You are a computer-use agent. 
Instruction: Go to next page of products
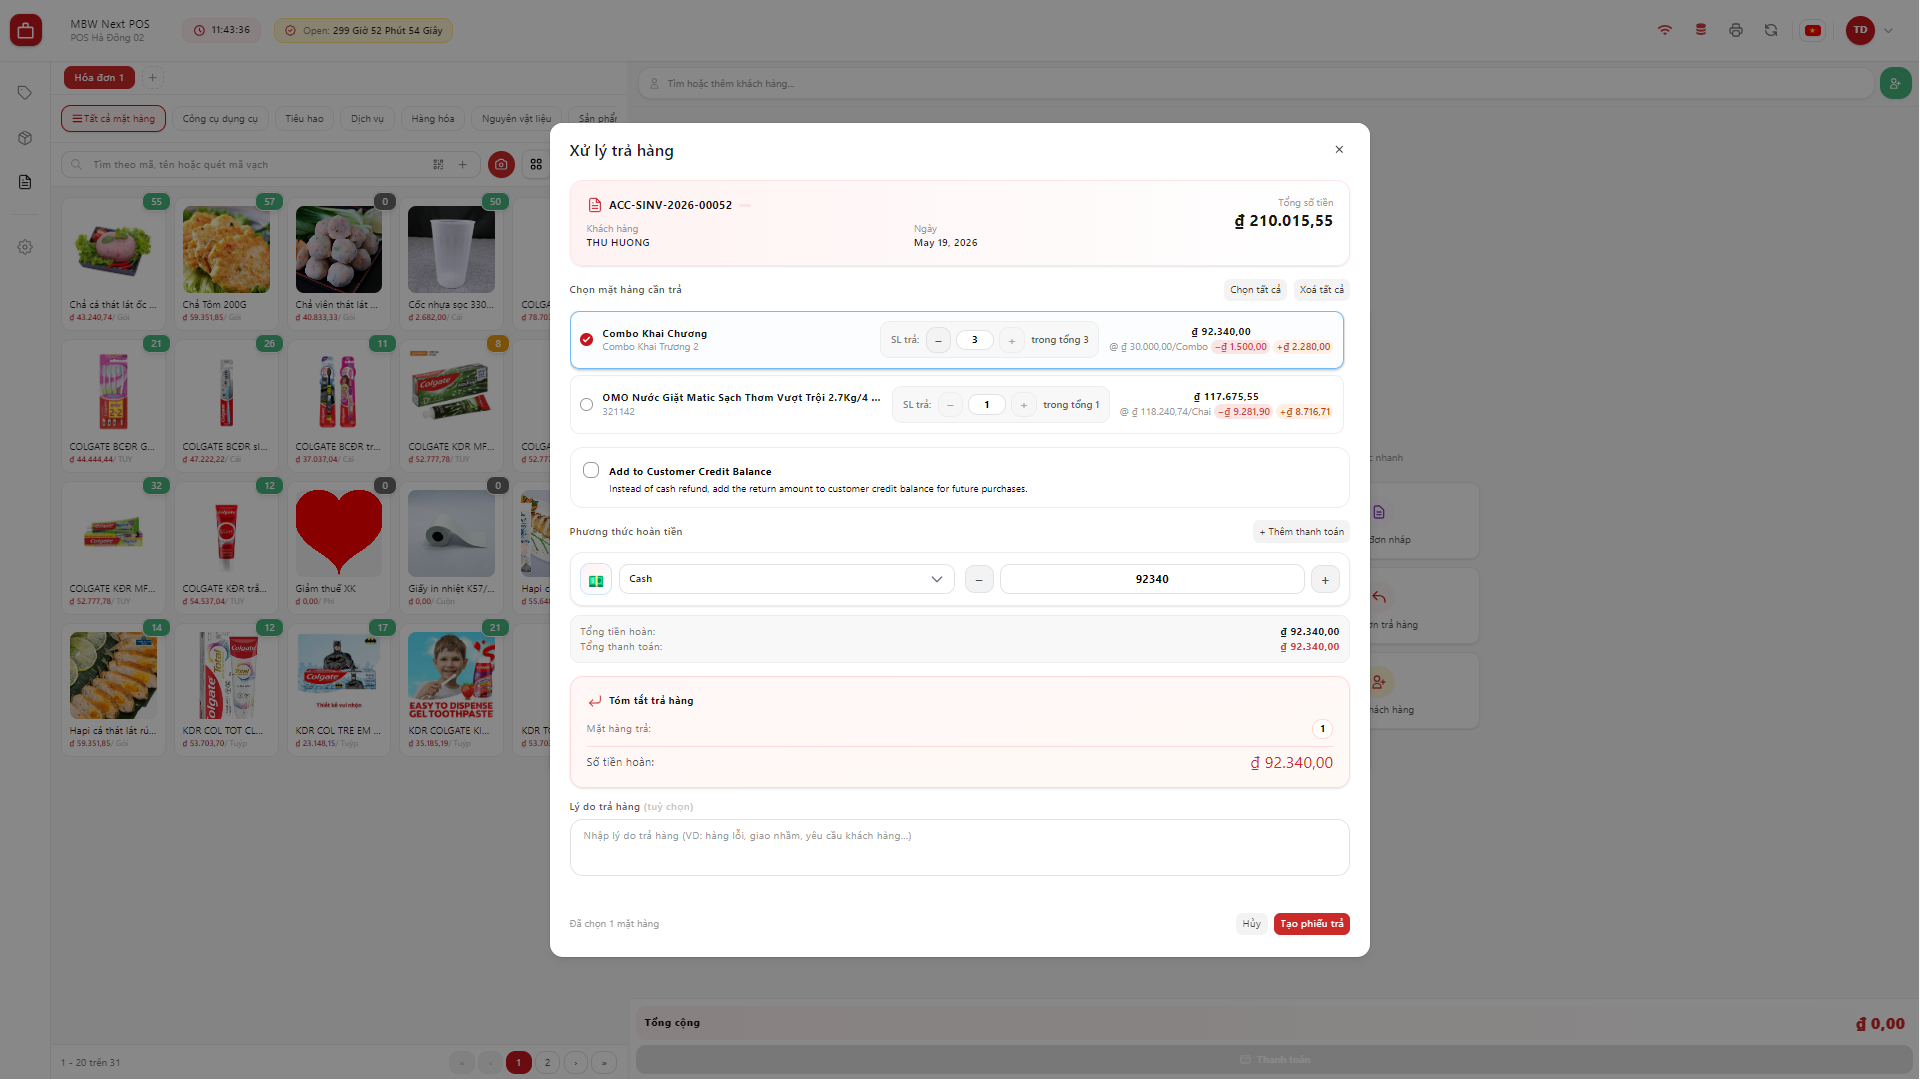coord(576,1063)
